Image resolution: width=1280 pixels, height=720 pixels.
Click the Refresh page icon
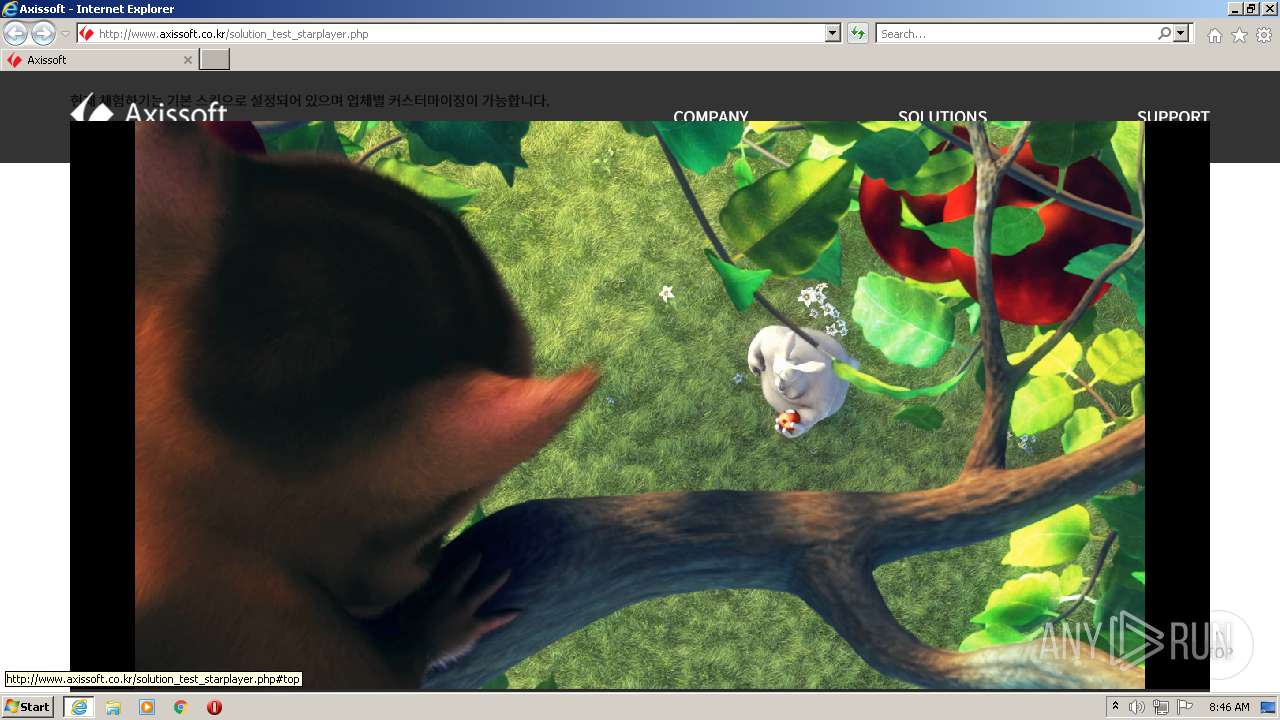tap(857, 34)
